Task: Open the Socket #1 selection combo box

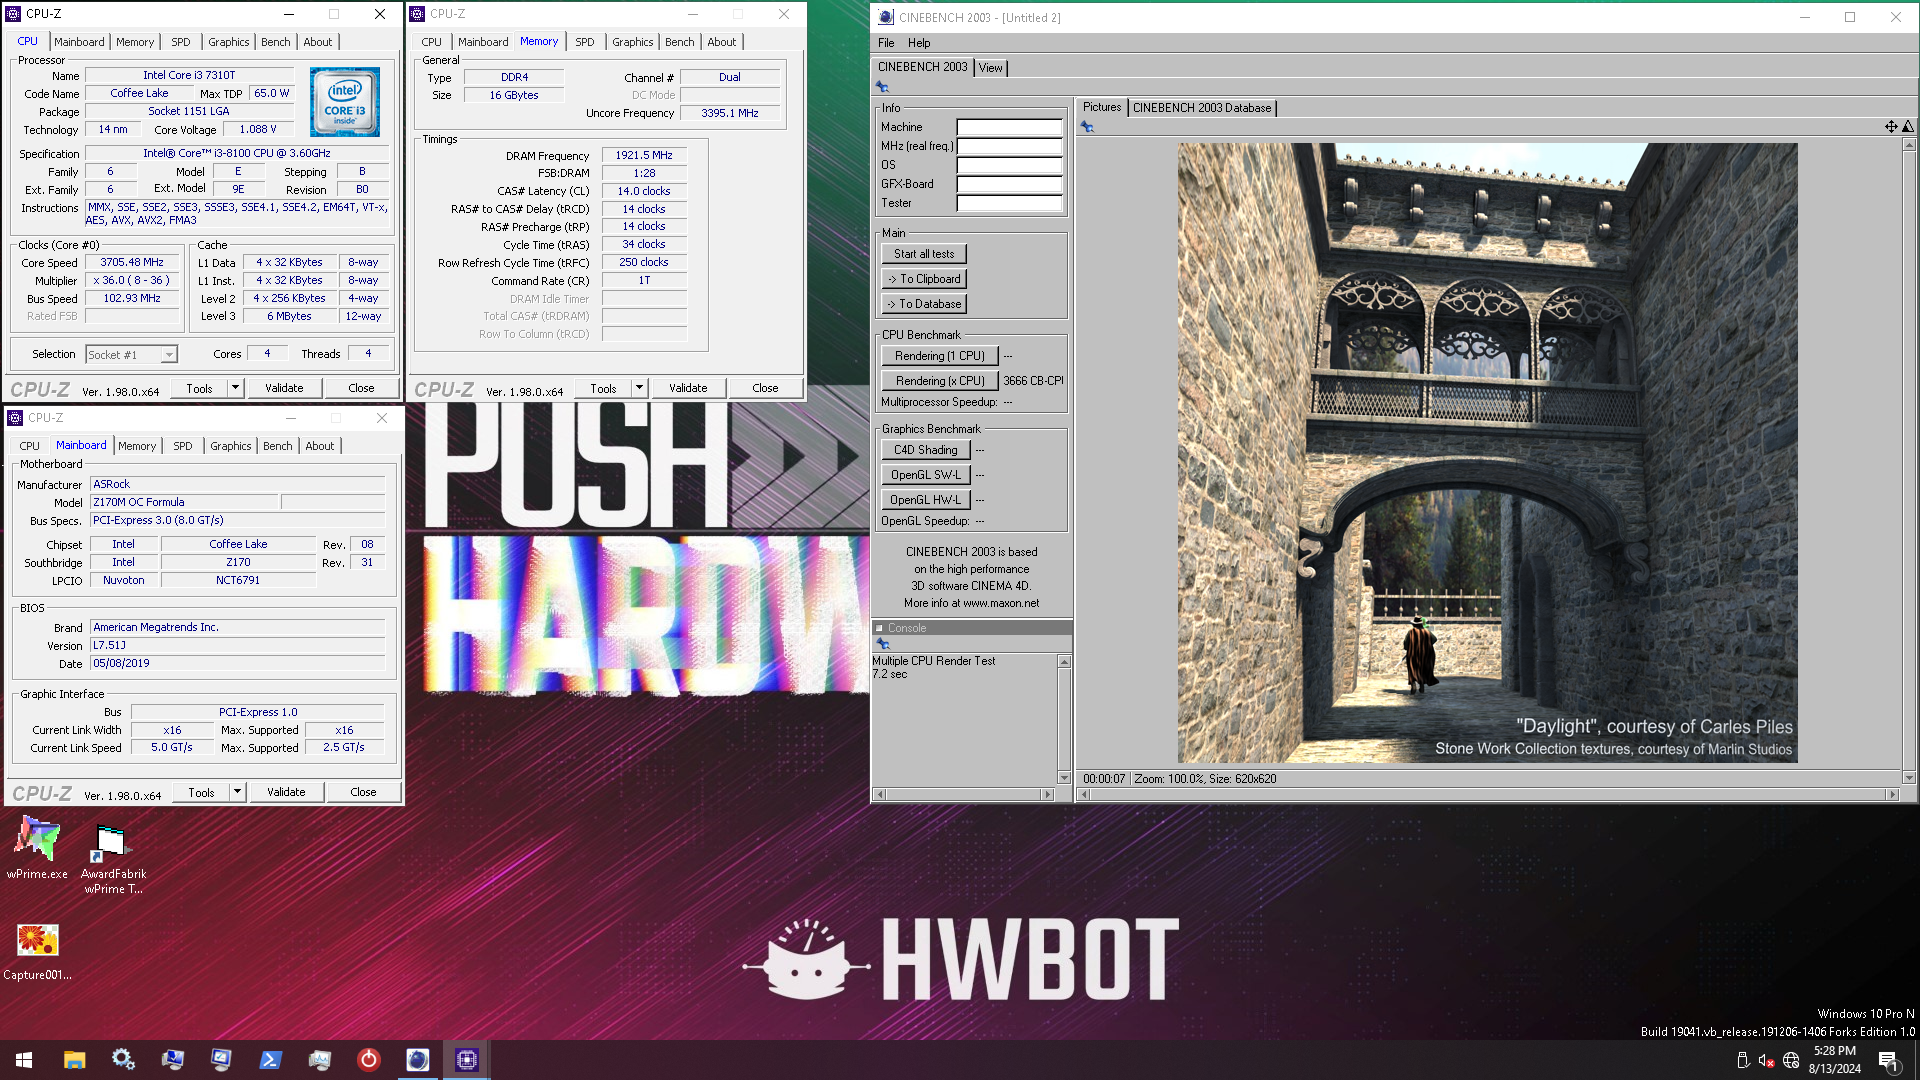Action: (131, 355)
